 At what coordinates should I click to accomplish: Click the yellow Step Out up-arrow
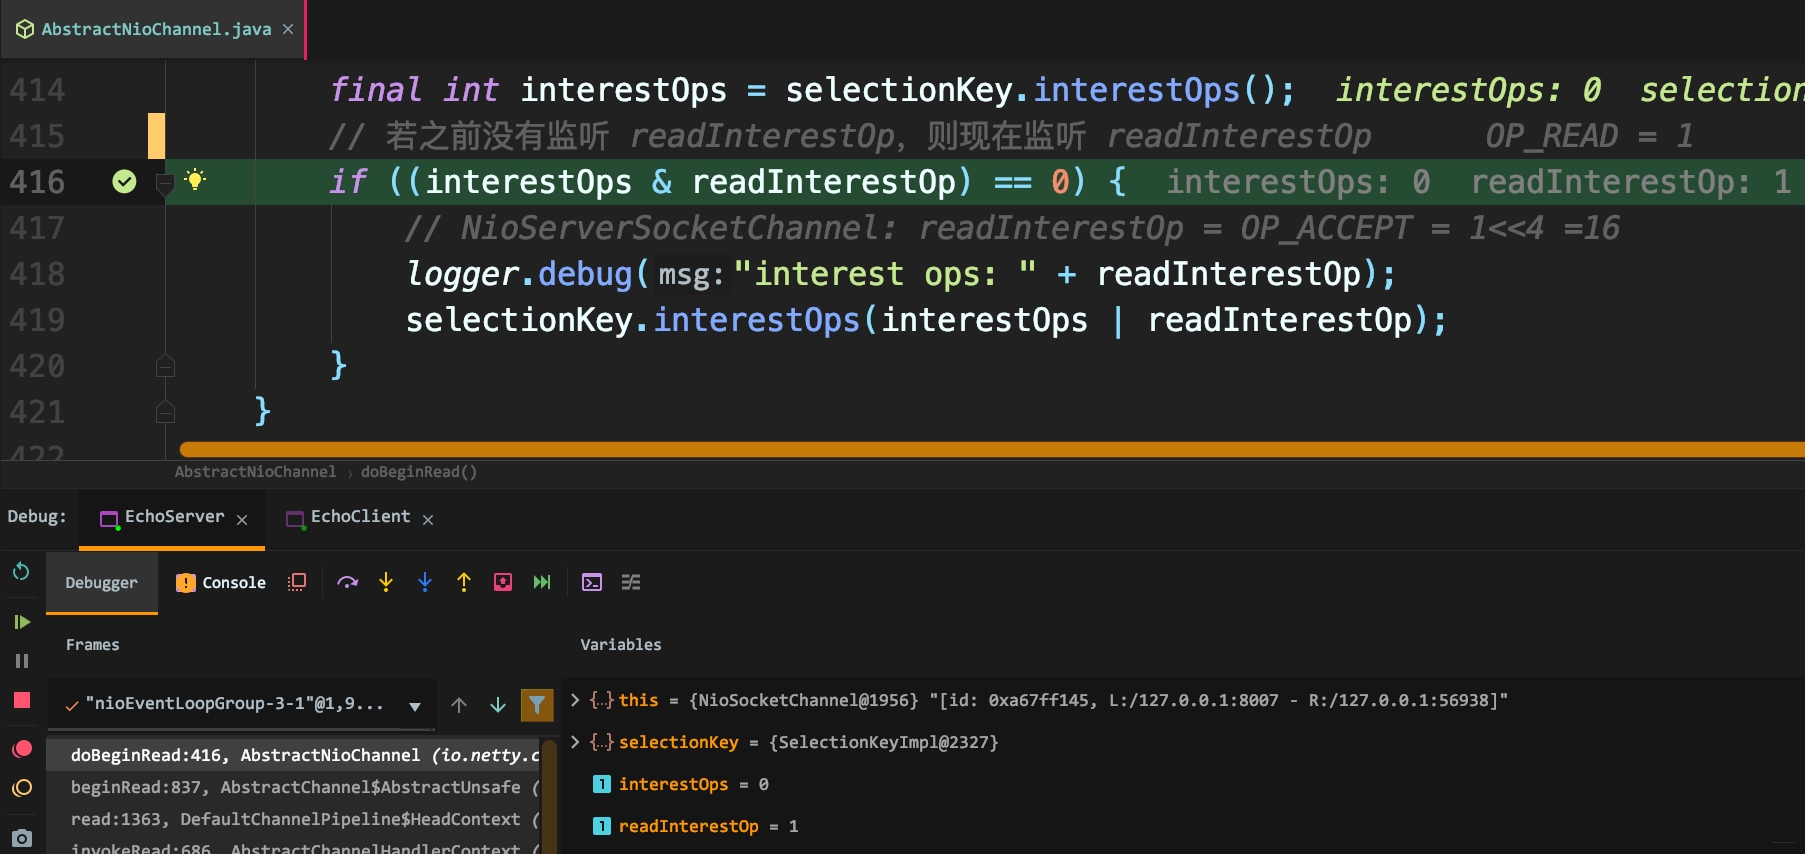pyautogui.click(x=464, y=582)
